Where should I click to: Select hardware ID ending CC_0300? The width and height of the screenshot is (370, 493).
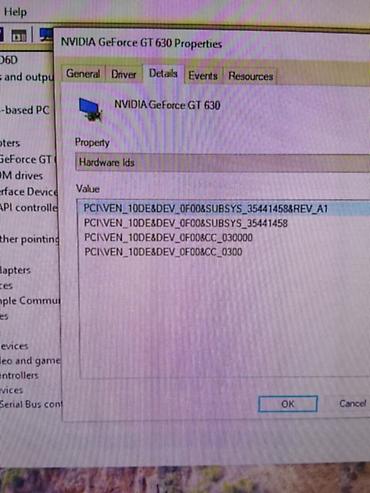(163, 252)
